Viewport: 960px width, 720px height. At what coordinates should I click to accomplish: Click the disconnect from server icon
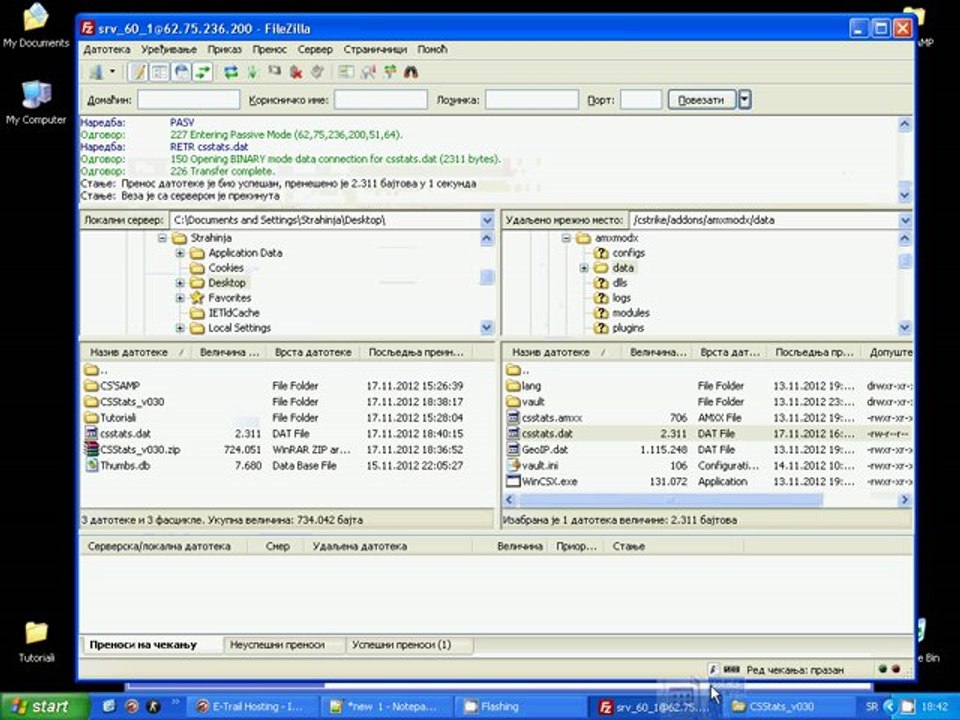click(296, 72)
